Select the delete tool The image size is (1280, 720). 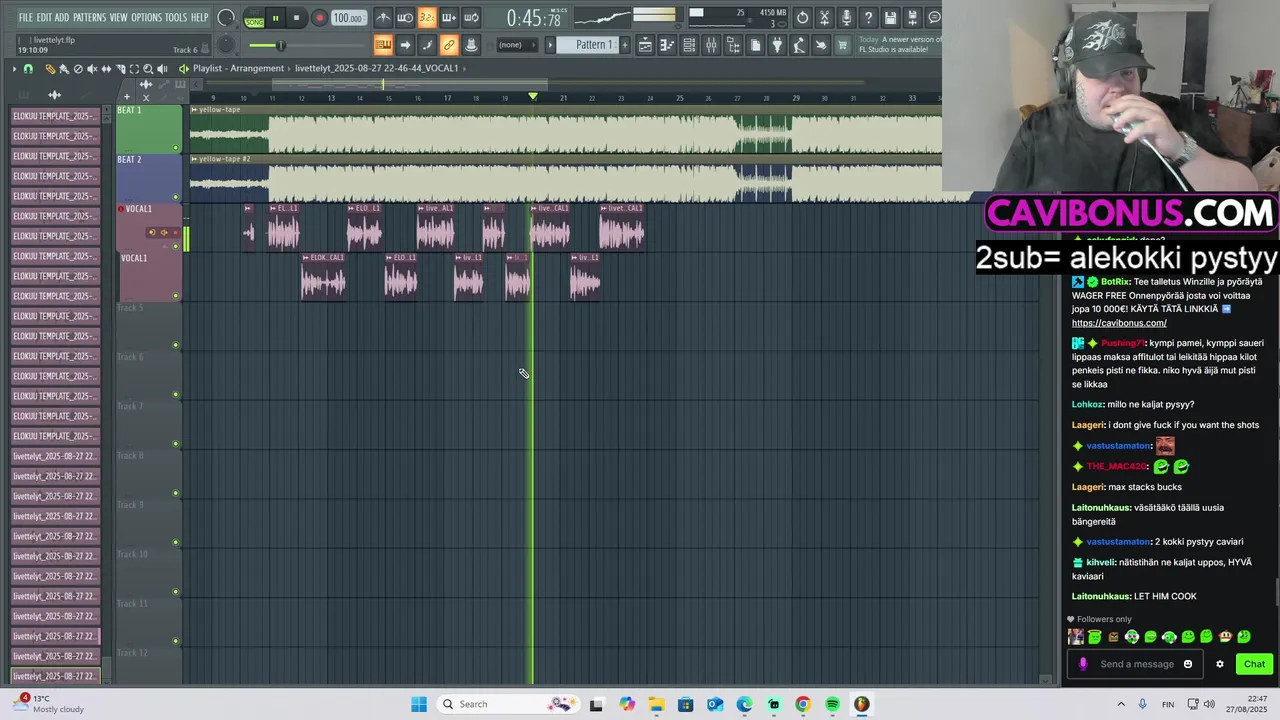coord(78,68)
